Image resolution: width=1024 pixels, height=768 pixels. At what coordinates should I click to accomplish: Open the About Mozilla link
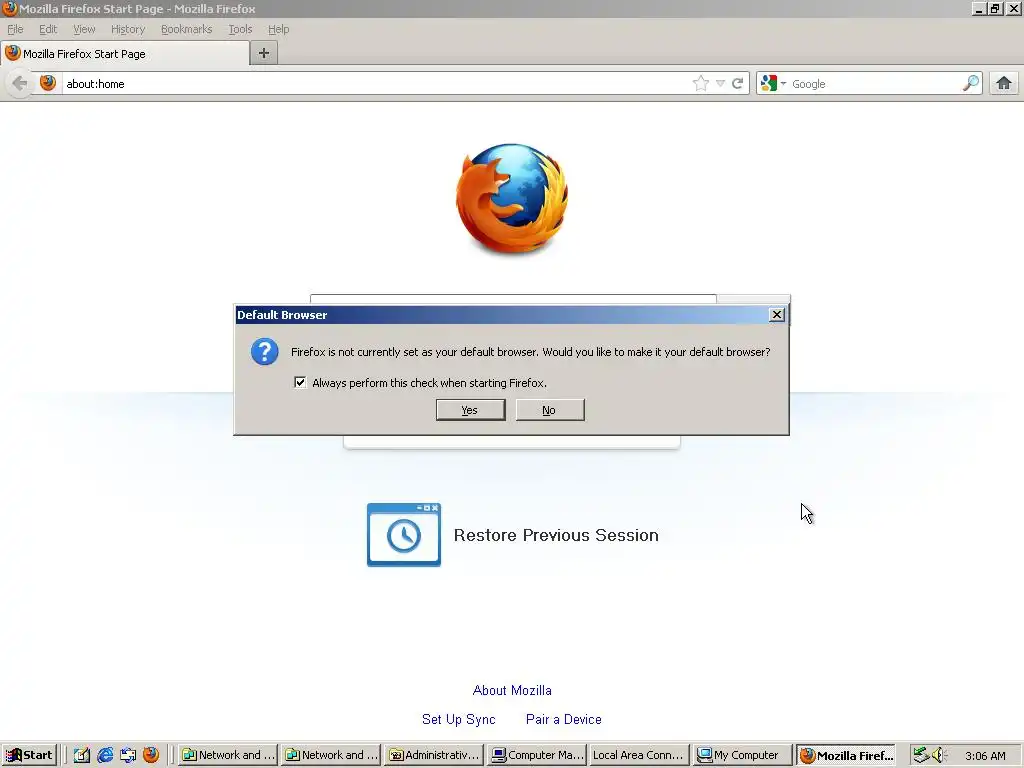[x=512, y=690]
